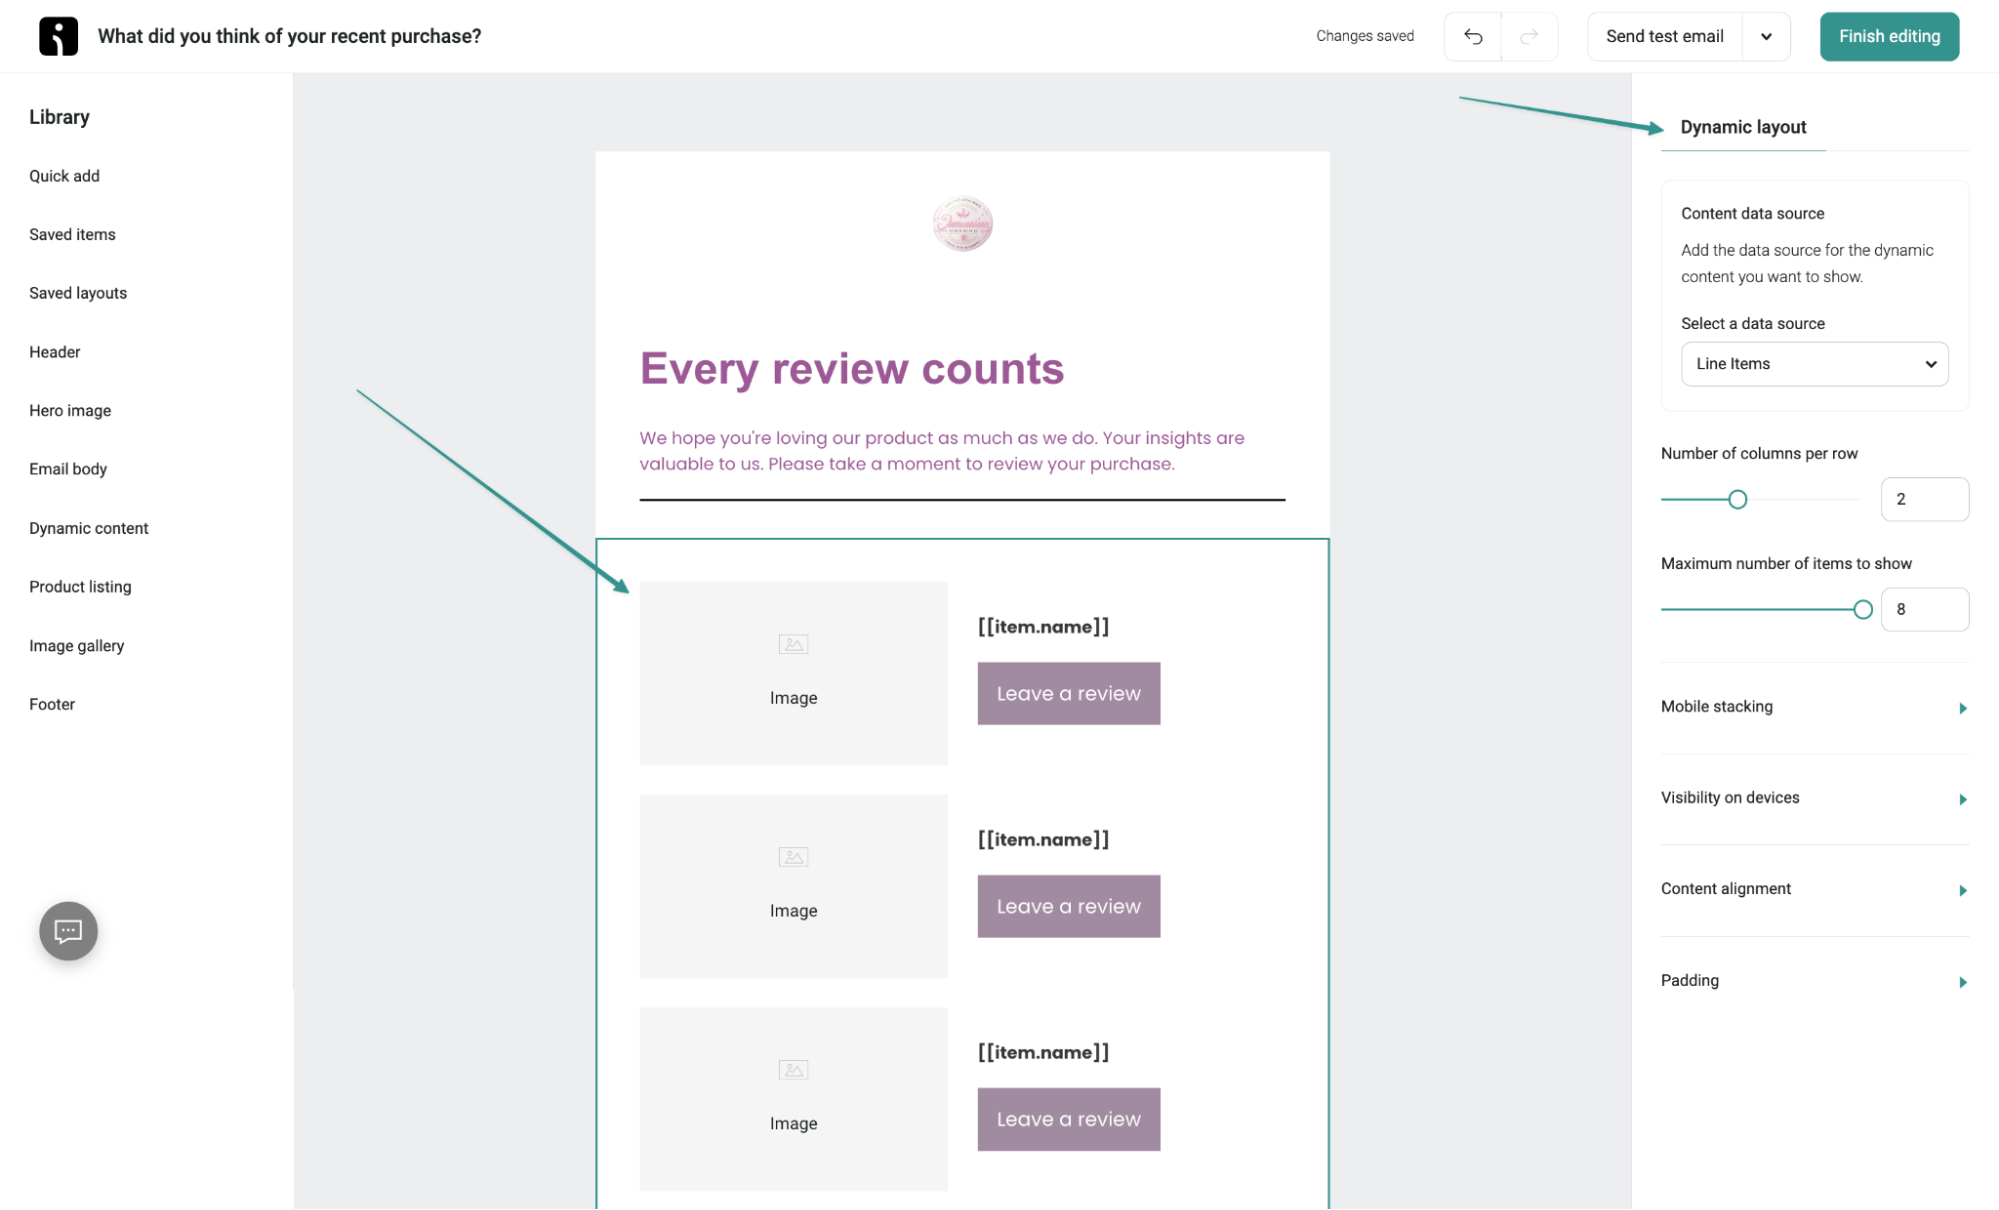Select the third [[item.name]] text
Screen dimensions: 1999x1210
pos(1043,1053)
